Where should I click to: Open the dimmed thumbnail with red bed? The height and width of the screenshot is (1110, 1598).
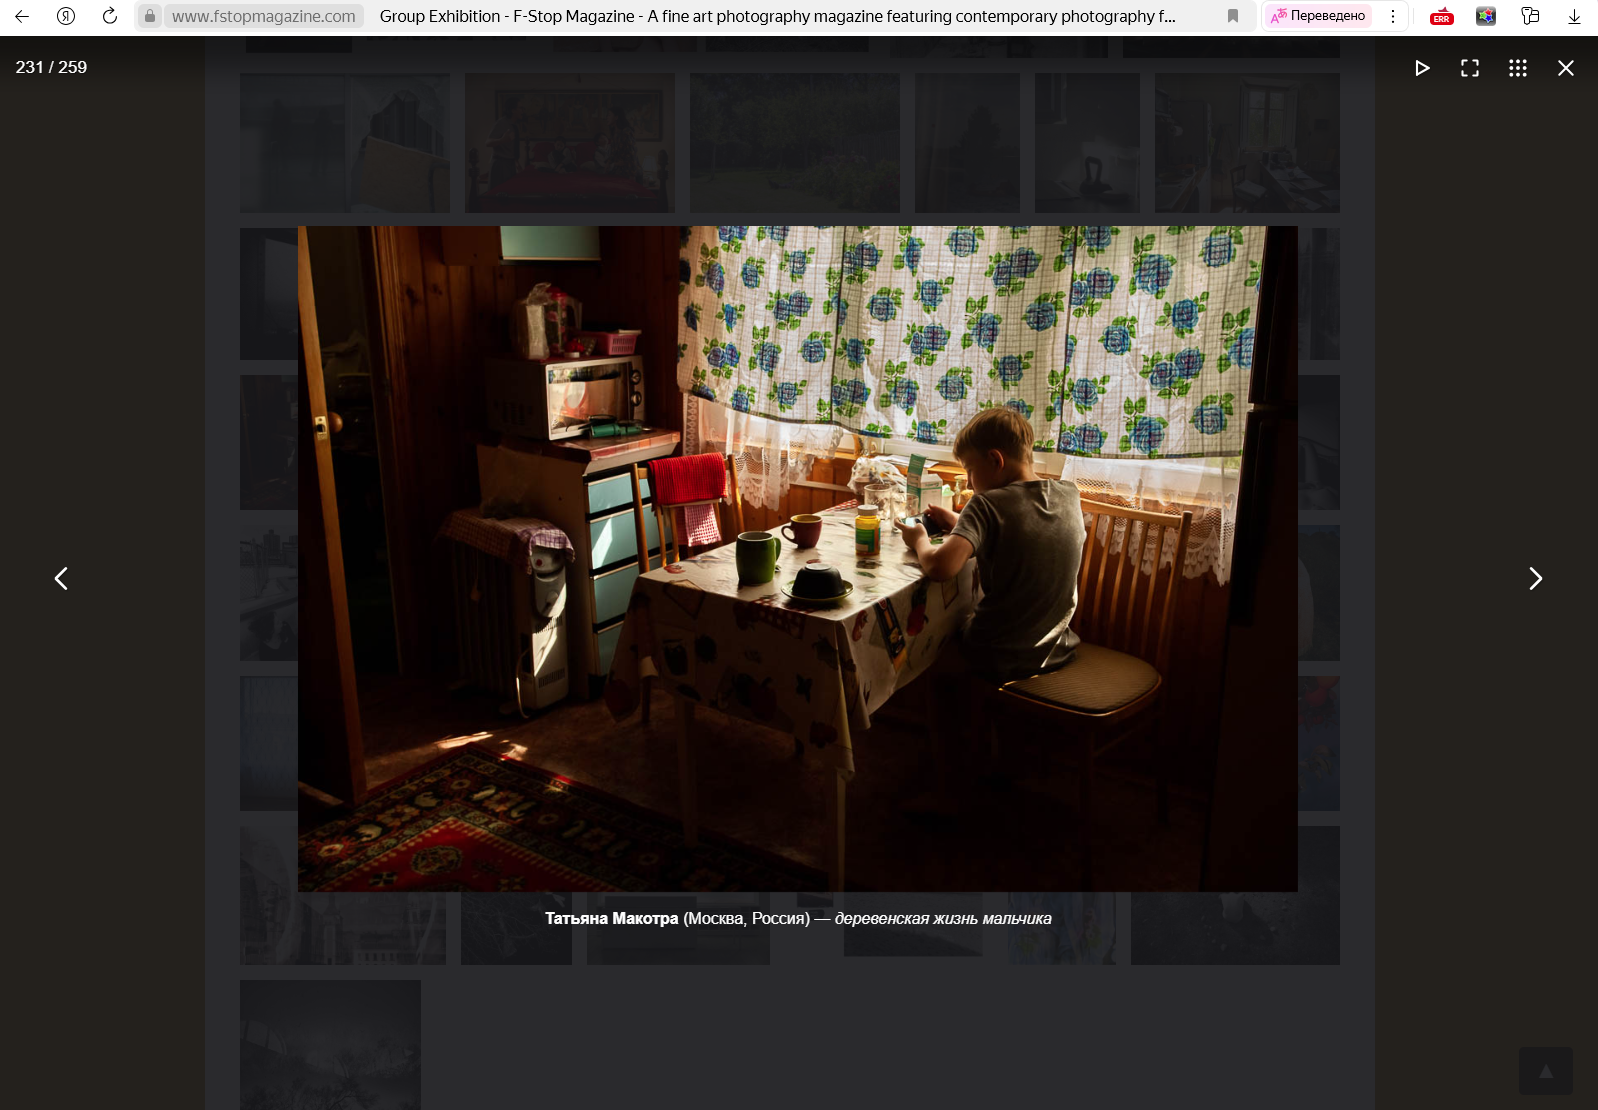point(570,143)
